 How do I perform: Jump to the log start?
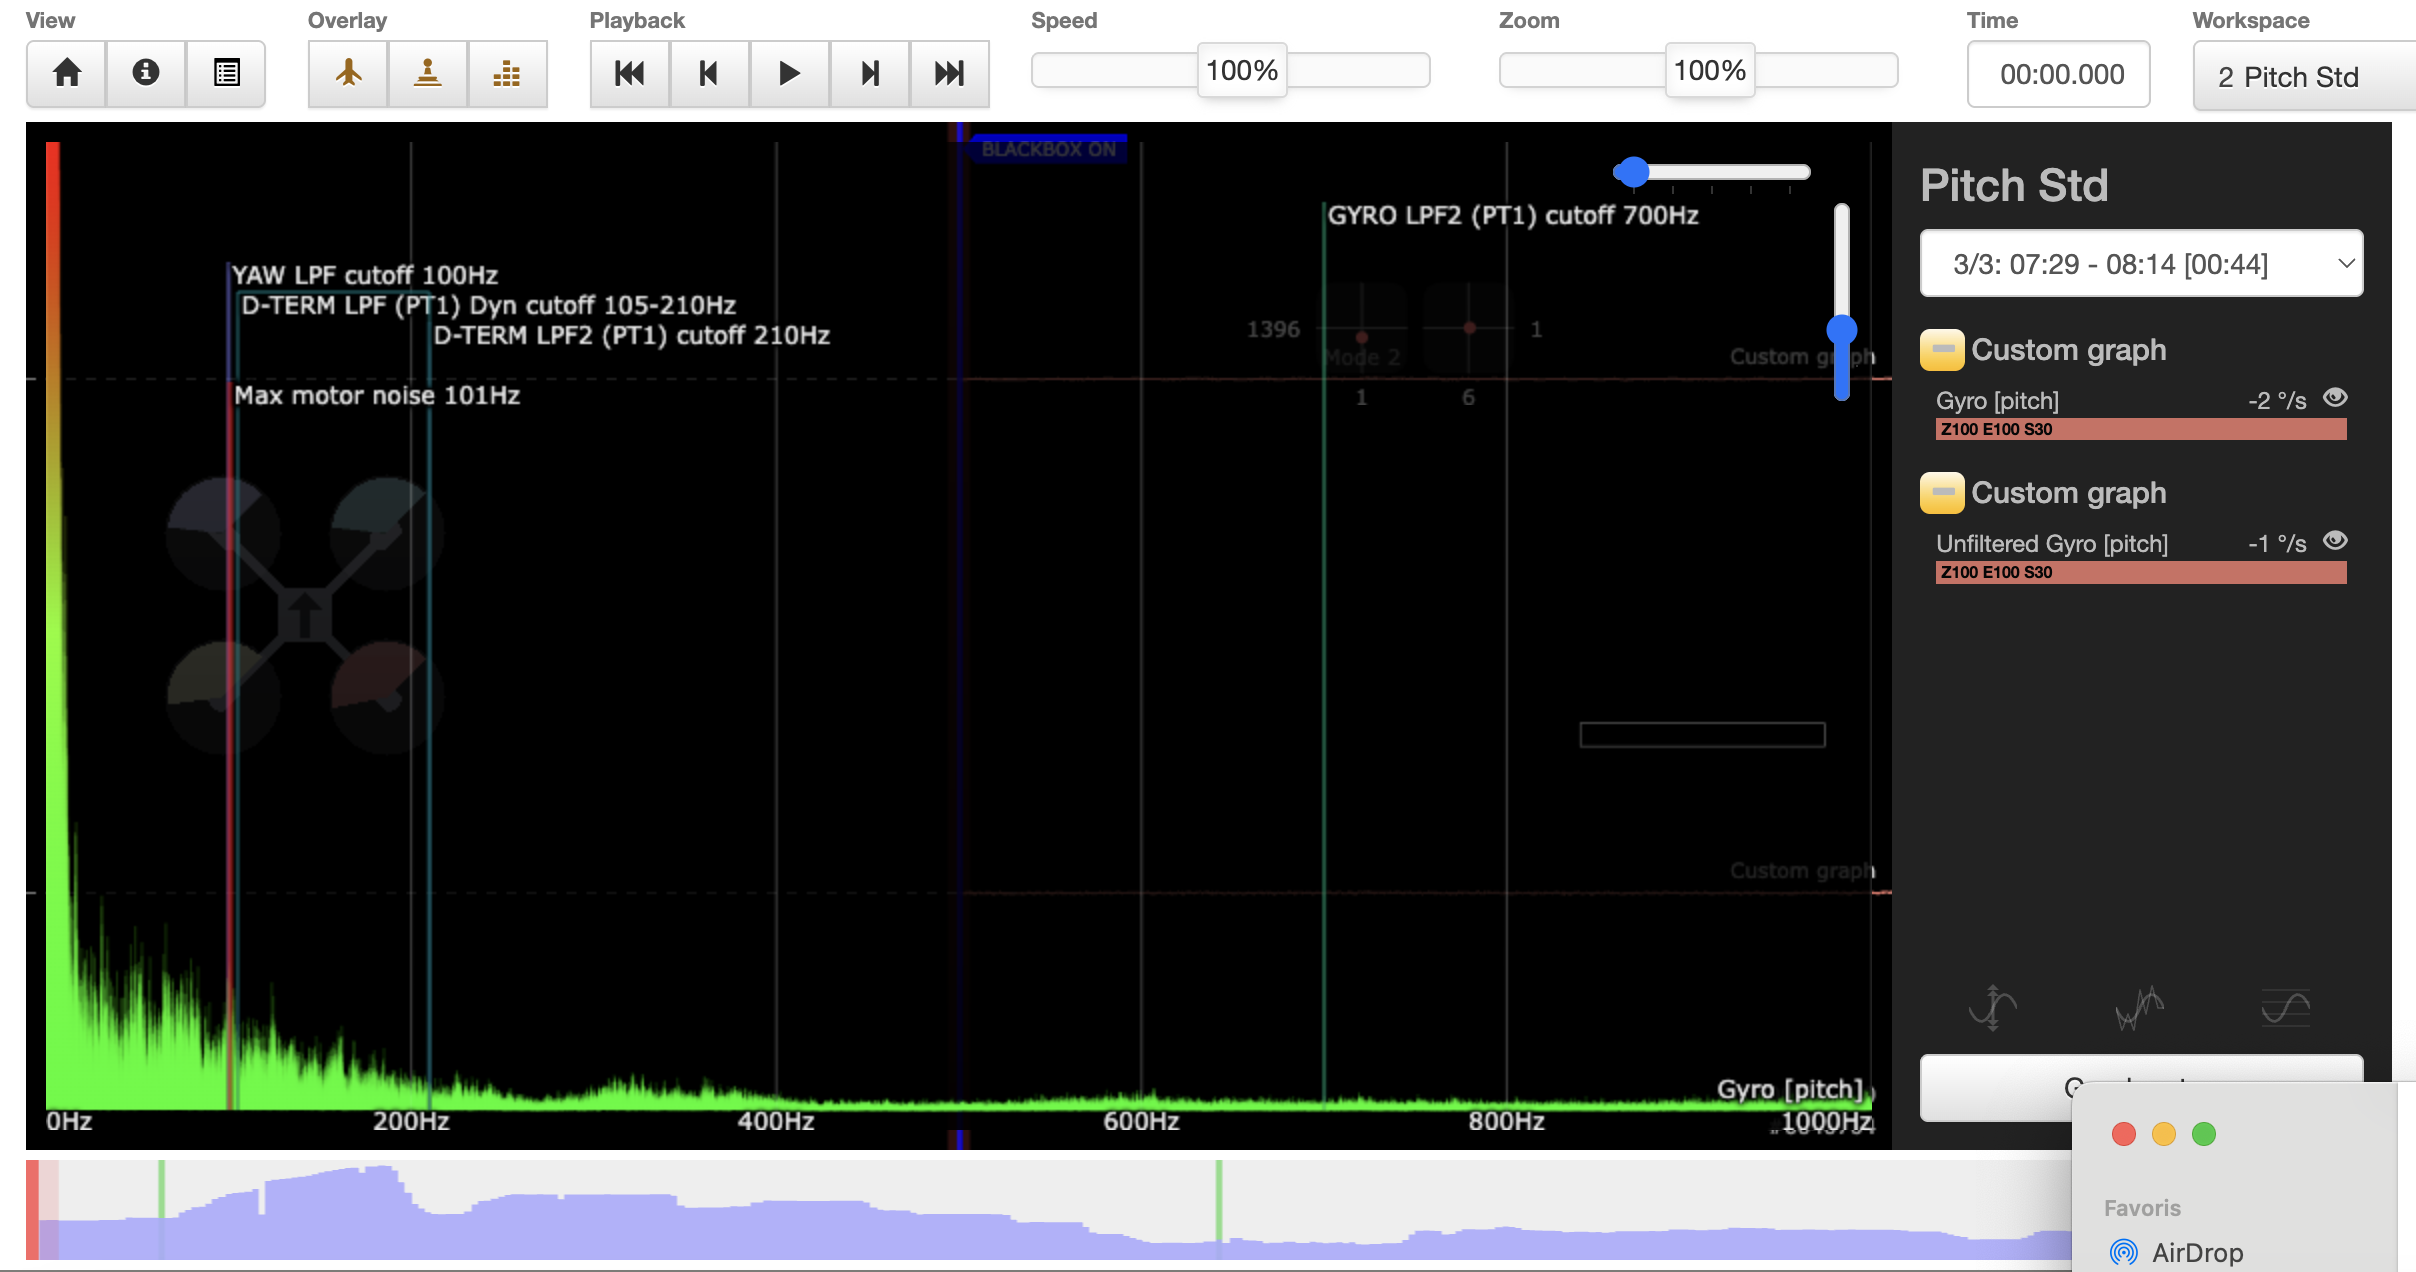pos(630,73)
